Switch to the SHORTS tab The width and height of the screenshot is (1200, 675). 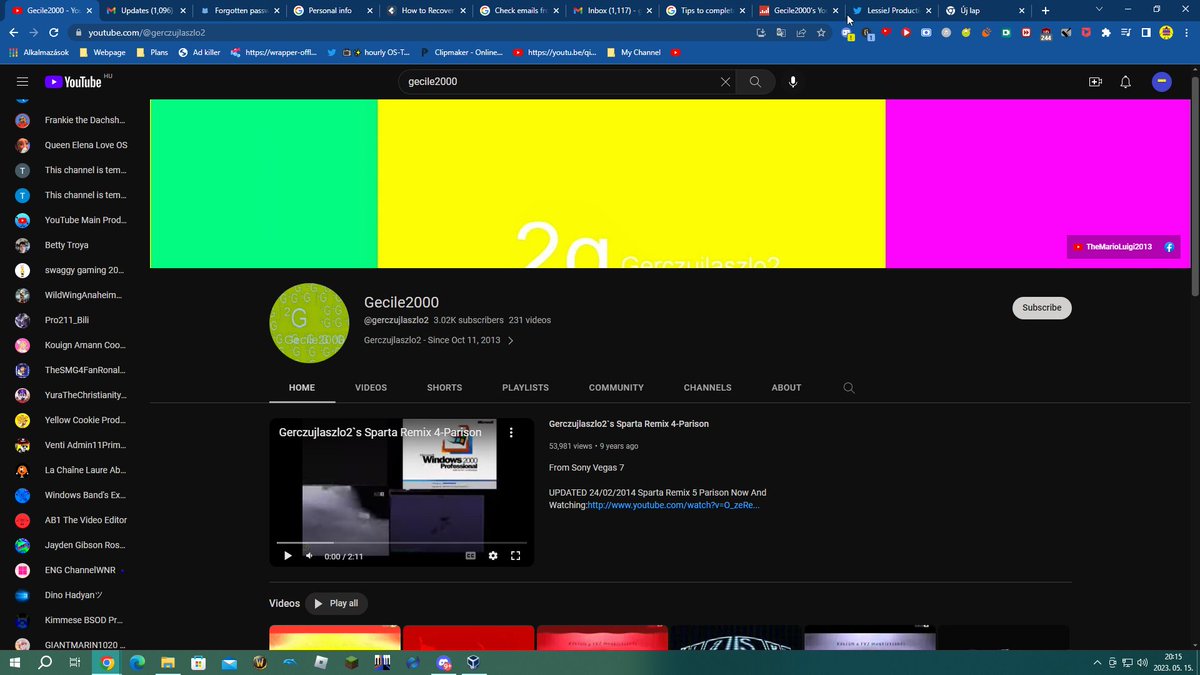[444, 388]
